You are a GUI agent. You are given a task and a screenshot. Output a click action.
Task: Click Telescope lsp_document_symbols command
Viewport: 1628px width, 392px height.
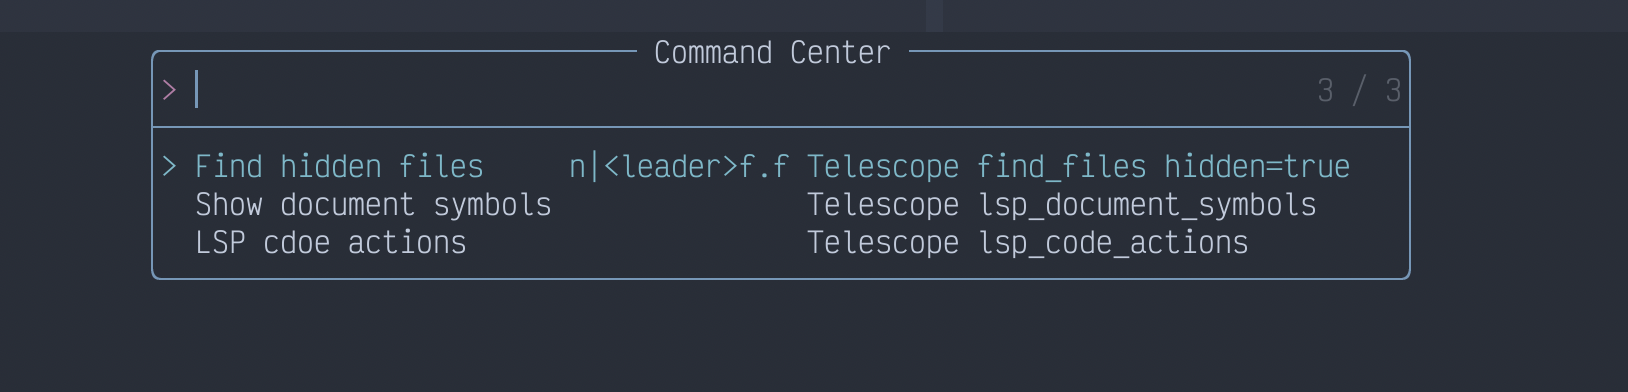[1061, 204]
